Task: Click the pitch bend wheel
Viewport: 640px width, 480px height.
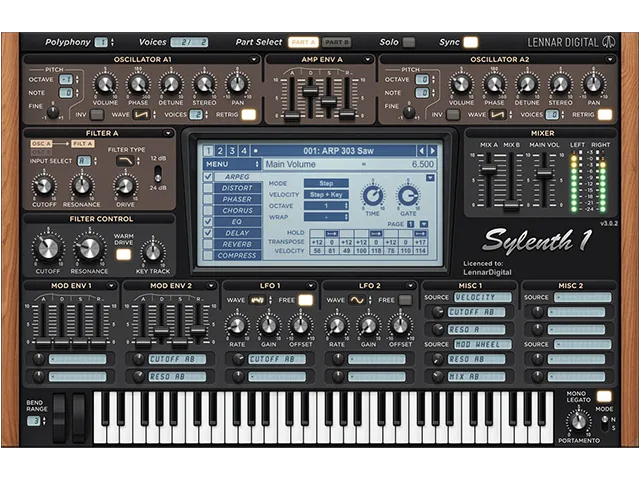Action: coord(60,418)
